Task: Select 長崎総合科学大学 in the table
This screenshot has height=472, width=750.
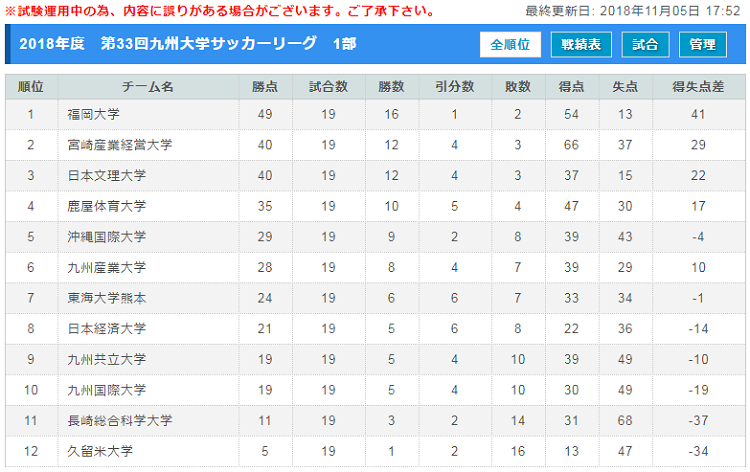Action: [x=120, y=420]
